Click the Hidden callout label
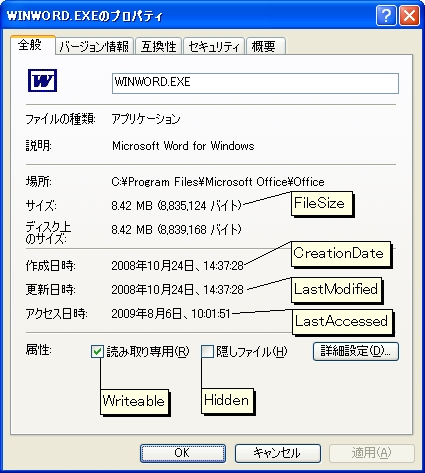This screenshot has width=425, height=473. click(227, 401)
